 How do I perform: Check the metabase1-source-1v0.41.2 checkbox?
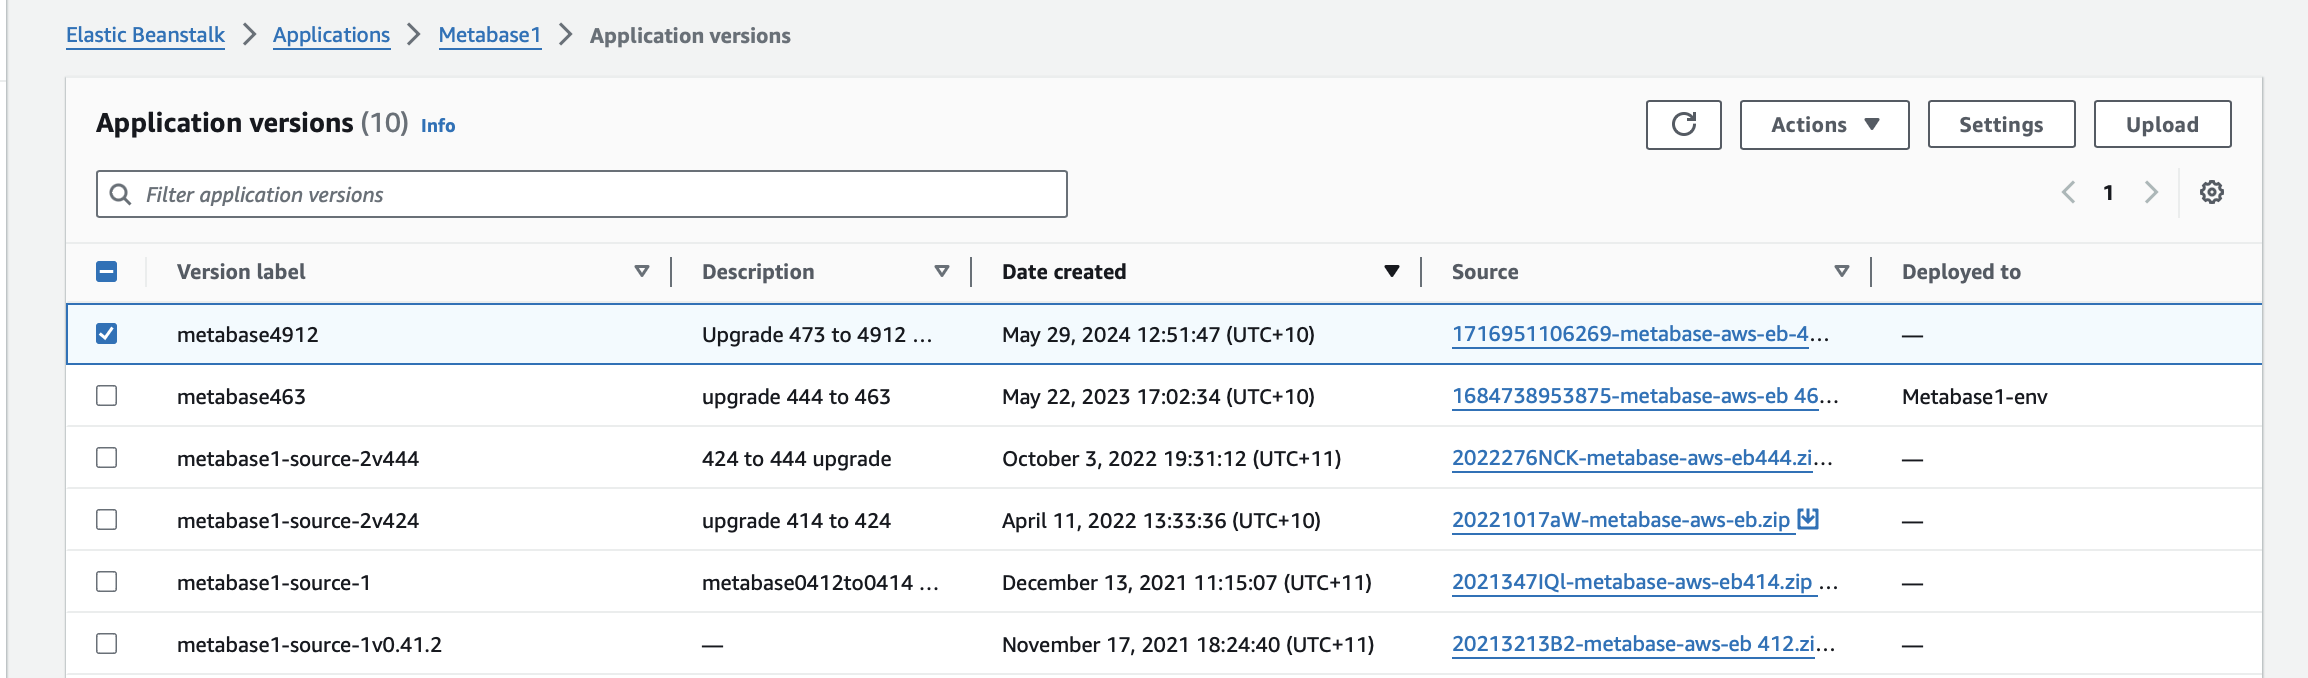tap(107, 643)
